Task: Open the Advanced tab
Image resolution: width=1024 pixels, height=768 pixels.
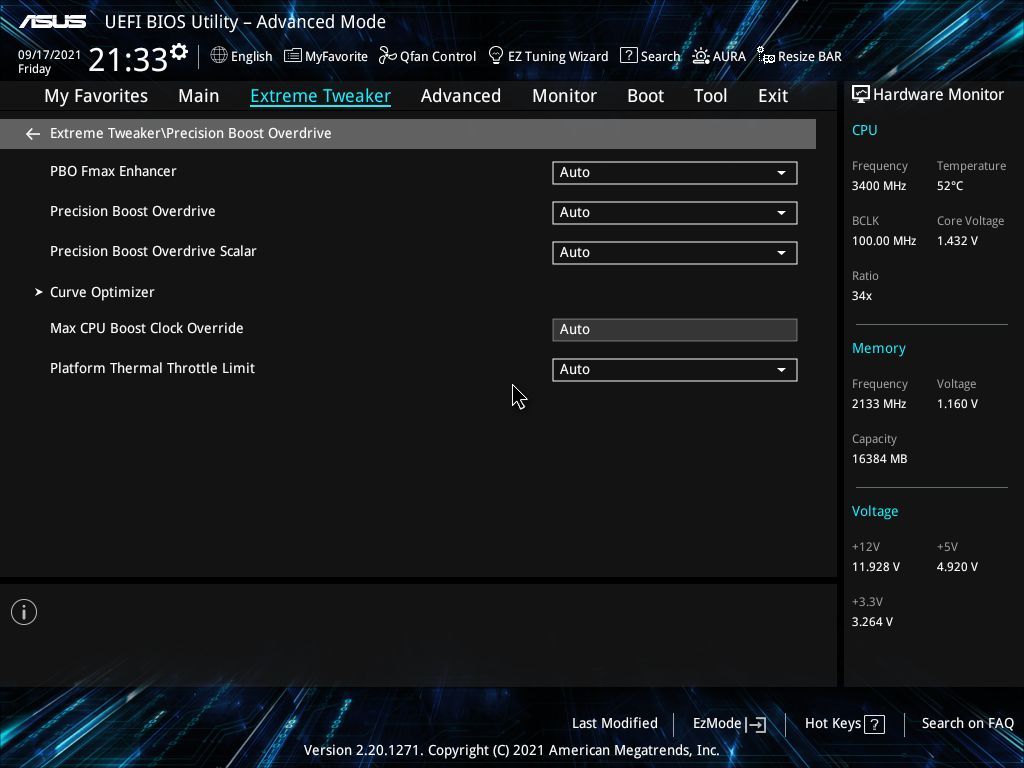Action: (461, 96)
